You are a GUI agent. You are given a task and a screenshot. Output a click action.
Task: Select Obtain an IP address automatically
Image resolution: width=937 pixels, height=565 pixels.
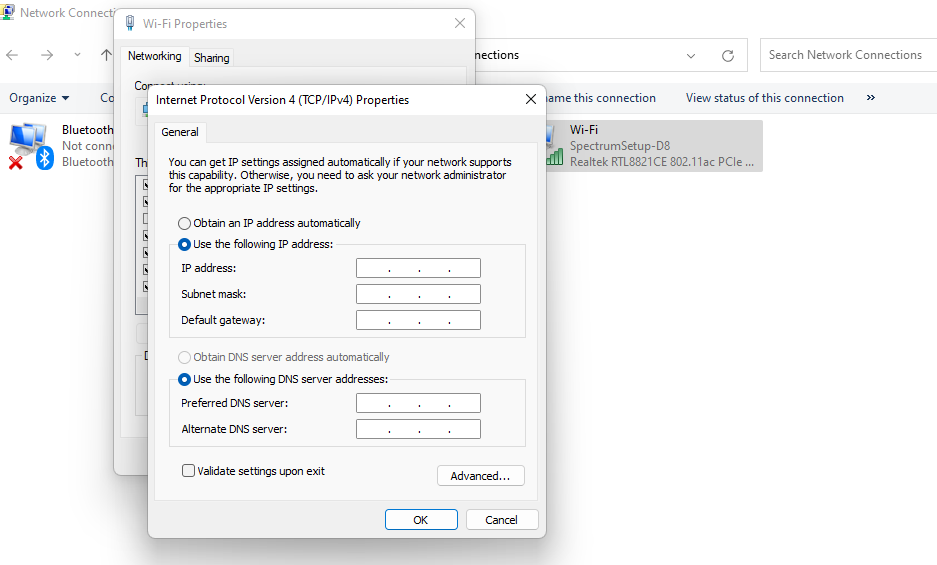(x=184, y=224)
